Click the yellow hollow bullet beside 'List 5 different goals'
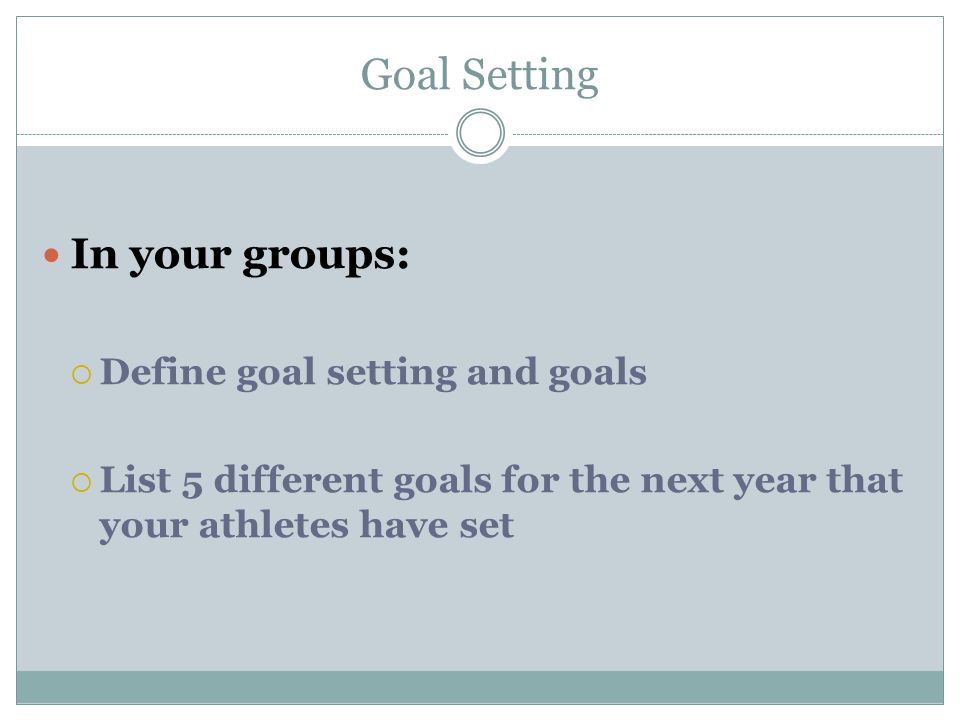Viewport: 960px width, 720px height. pos(81,482)
